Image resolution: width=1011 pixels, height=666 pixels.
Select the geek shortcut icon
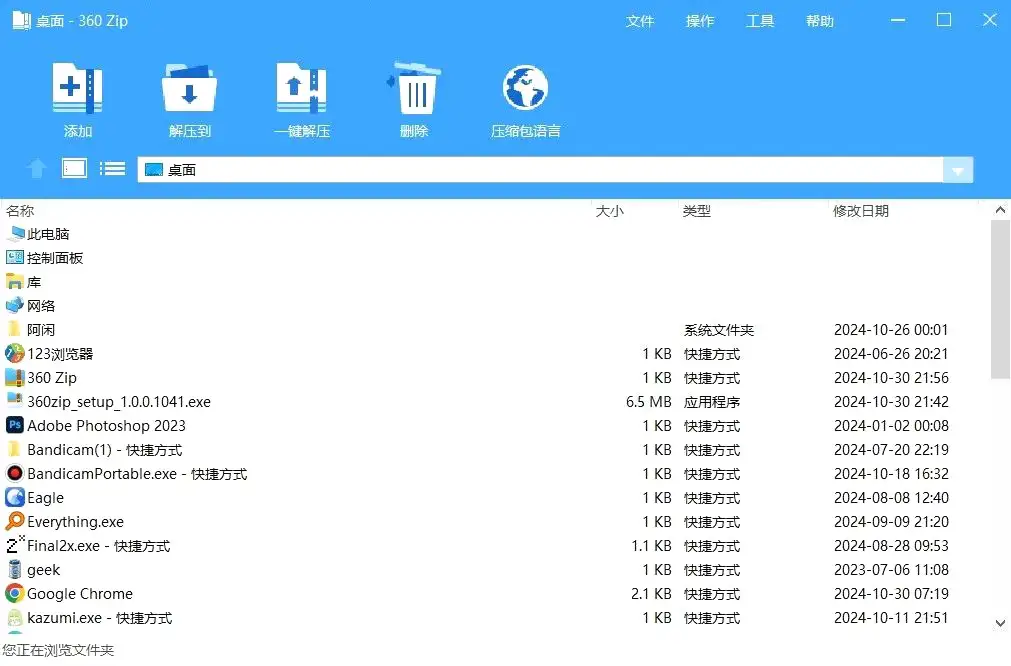point(15,569)
